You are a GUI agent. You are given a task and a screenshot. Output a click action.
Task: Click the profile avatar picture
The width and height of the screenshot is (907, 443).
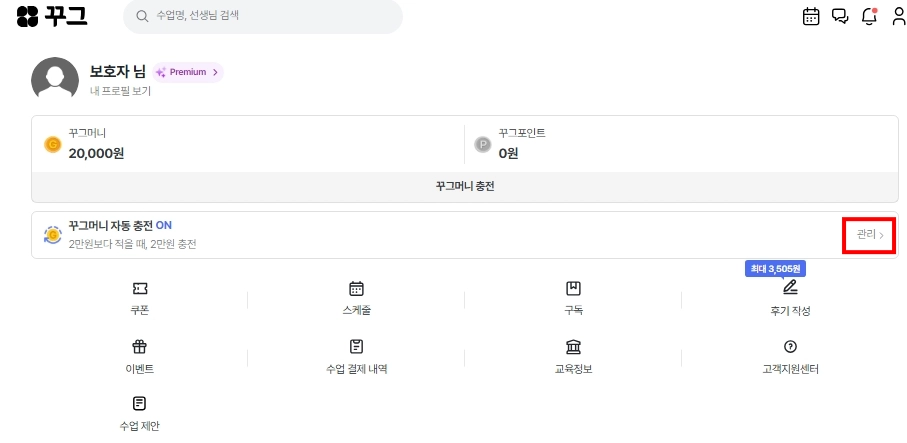click(55, 79)
